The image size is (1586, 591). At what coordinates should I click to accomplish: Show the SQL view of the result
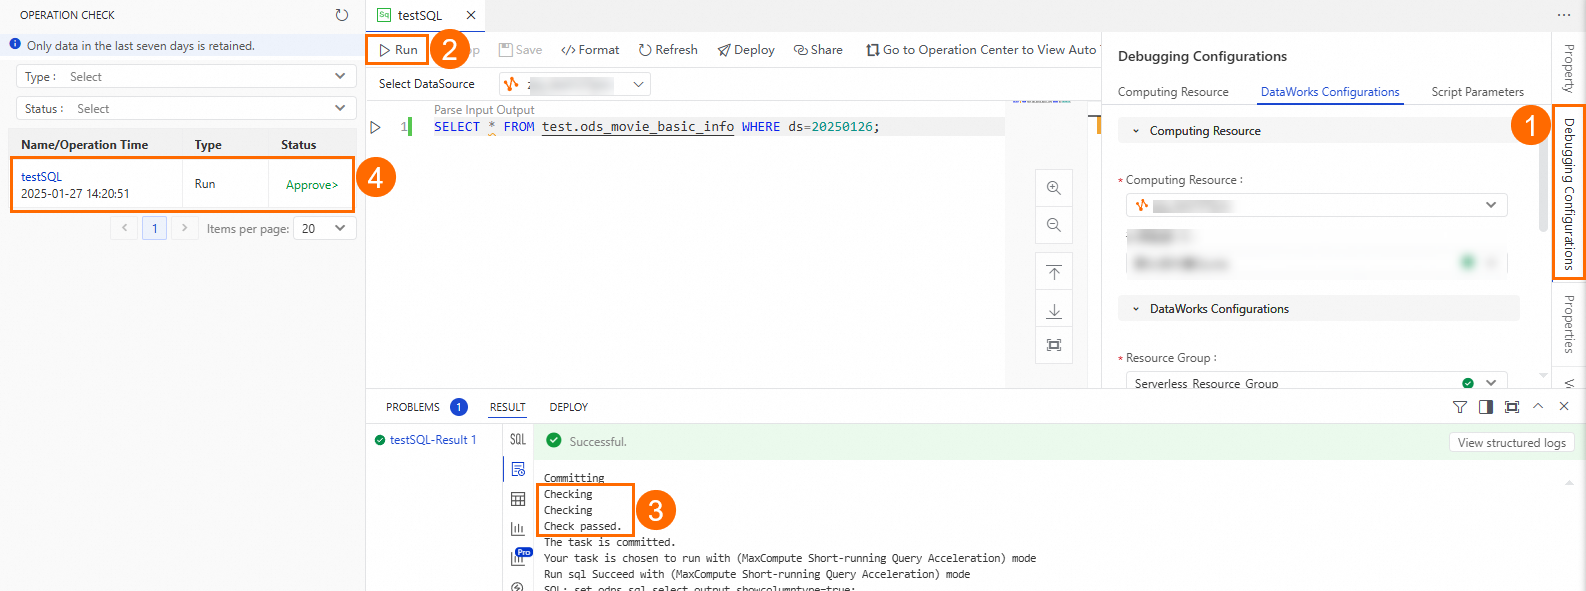tap(518, 439)
